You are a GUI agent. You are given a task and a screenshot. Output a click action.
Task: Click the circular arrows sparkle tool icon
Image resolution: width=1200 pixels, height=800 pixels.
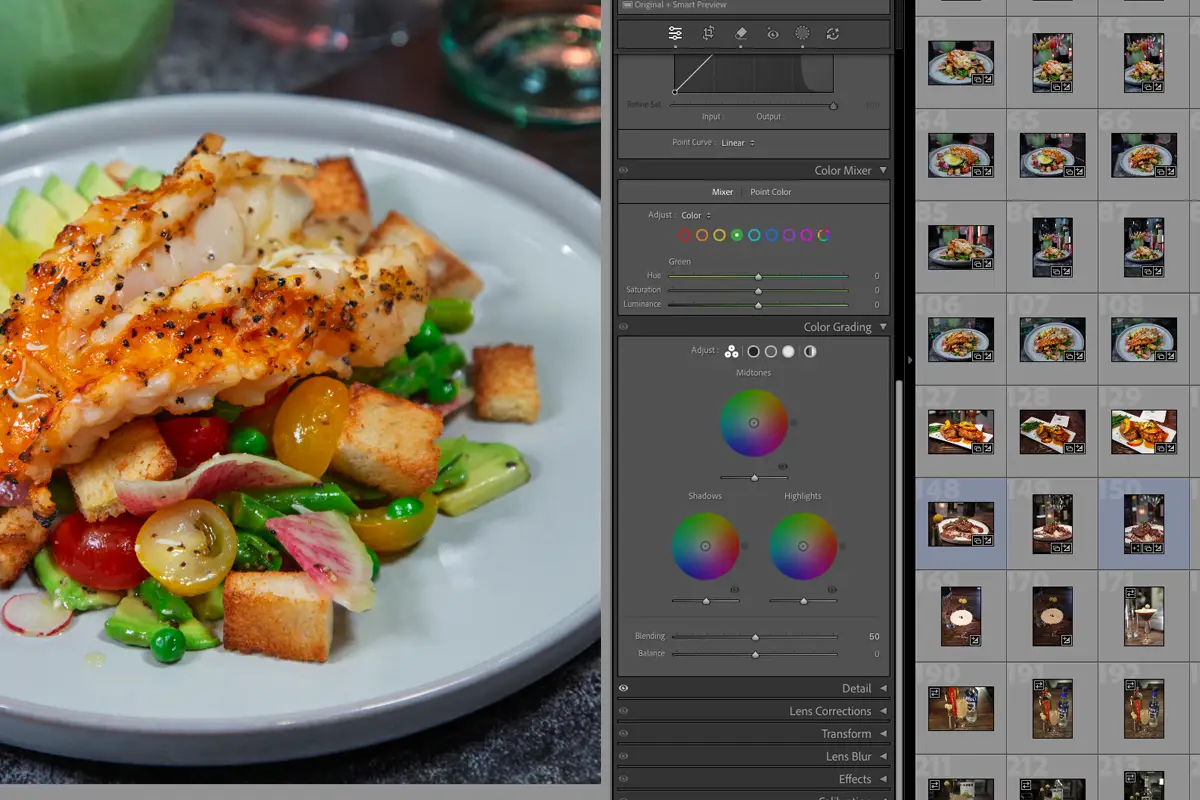[832, 33]
